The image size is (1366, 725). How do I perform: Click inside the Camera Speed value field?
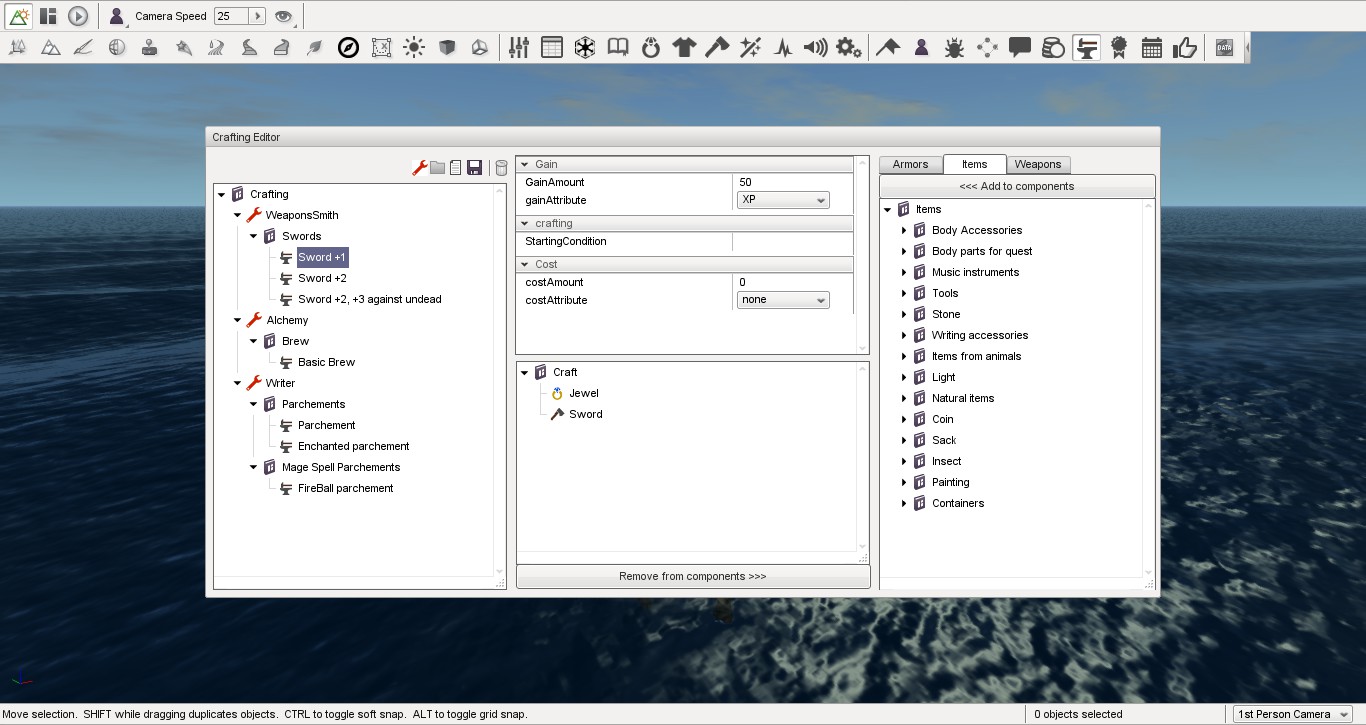coord(232,15)
